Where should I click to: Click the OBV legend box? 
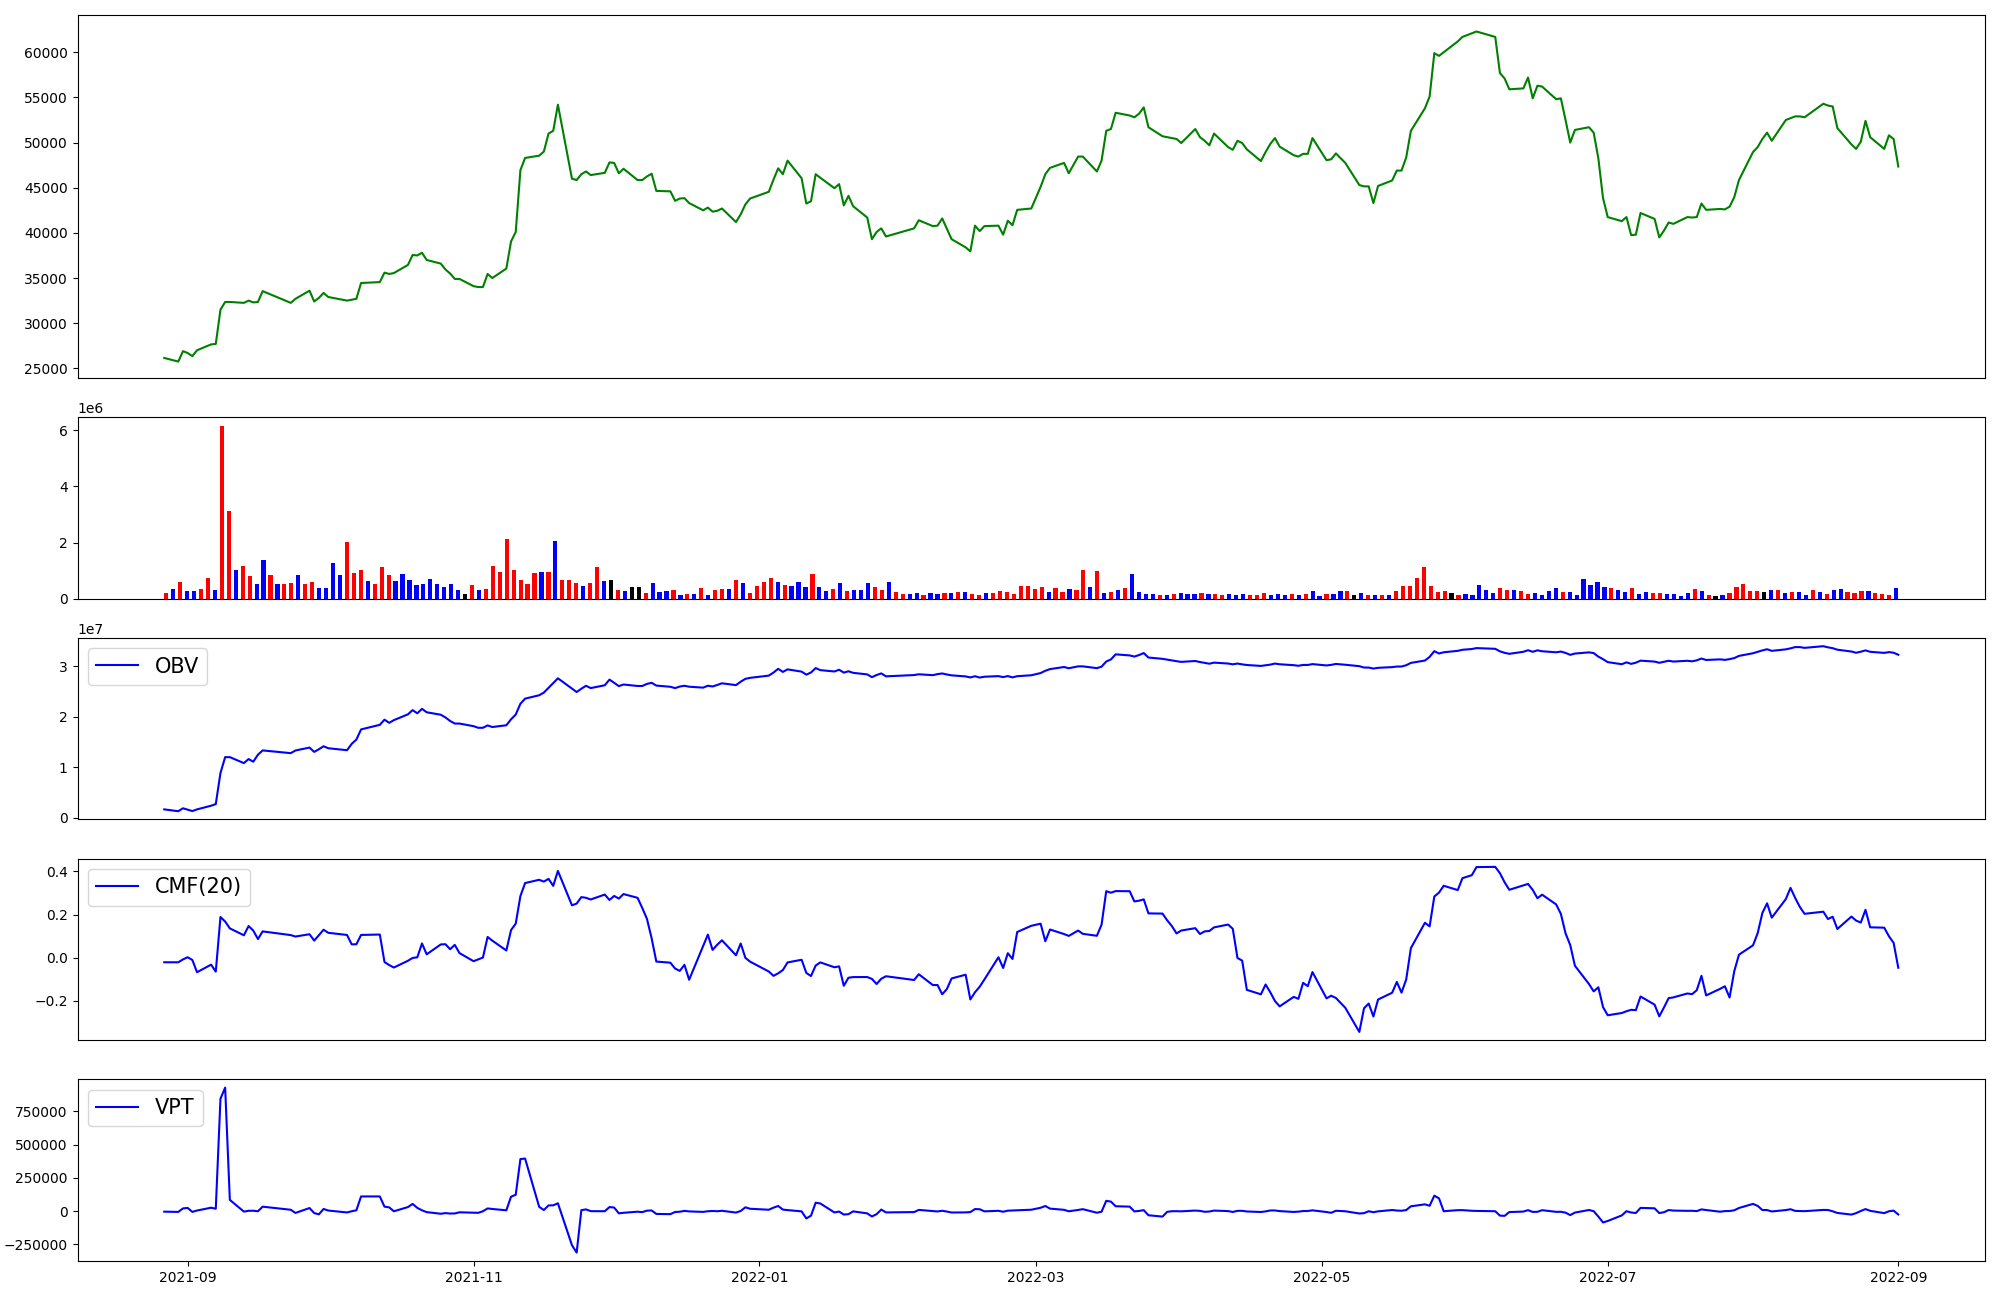[148, 666]
